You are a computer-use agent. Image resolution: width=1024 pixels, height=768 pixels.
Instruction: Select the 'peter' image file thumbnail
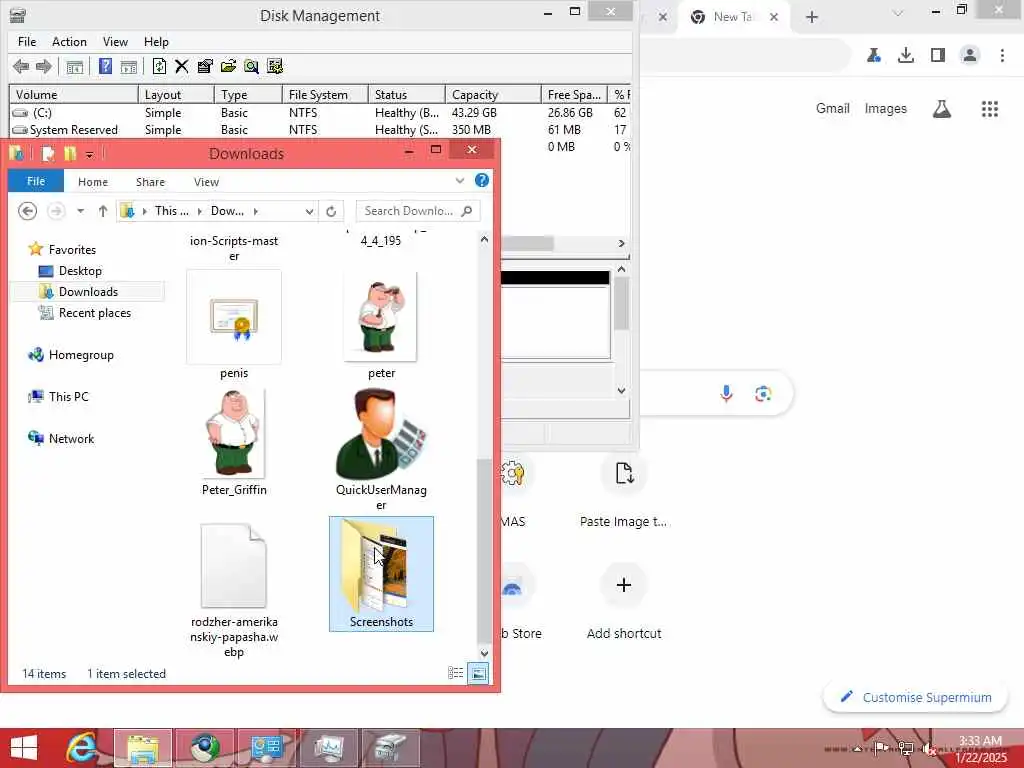click(x=381, y=318)
